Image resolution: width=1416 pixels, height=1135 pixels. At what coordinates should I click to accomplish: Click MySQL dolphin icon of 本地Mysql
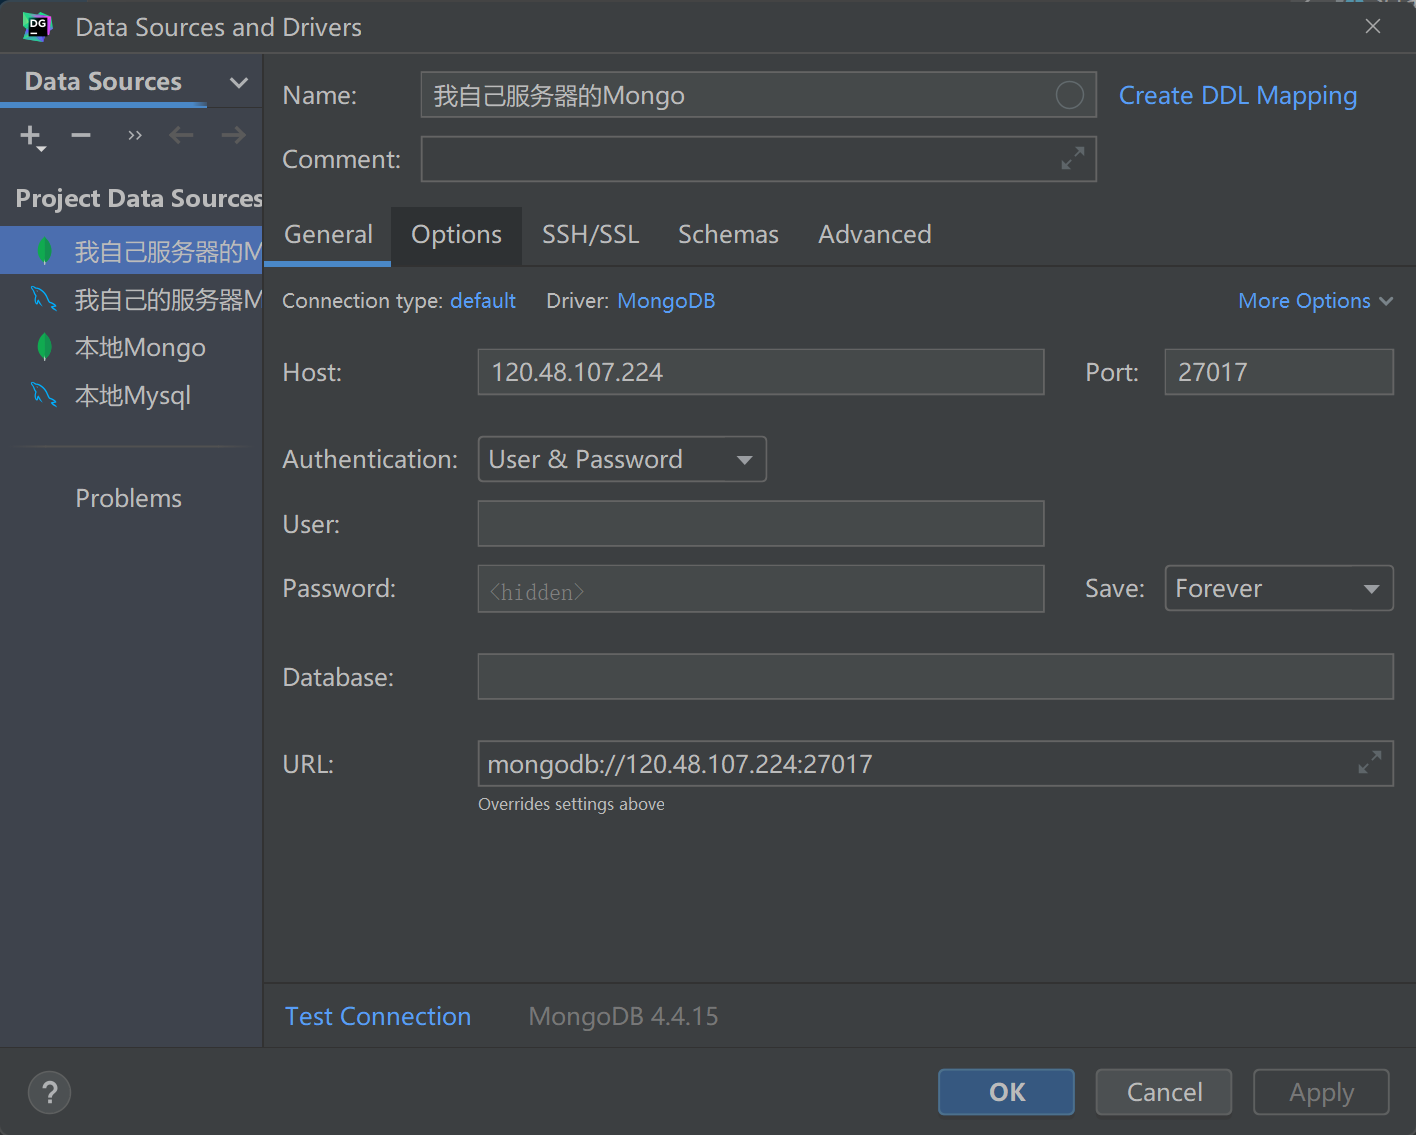click(44, 395)
